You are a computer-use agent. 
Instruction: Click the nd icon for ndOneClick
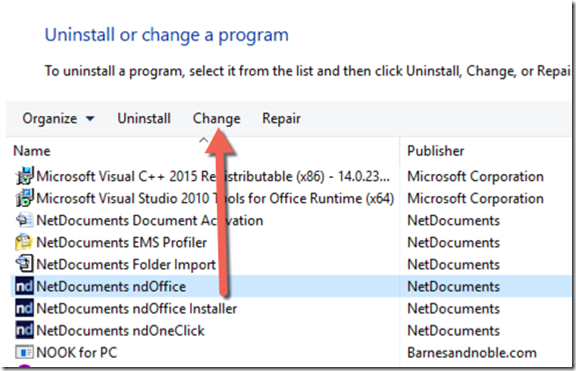click(24, 330)
